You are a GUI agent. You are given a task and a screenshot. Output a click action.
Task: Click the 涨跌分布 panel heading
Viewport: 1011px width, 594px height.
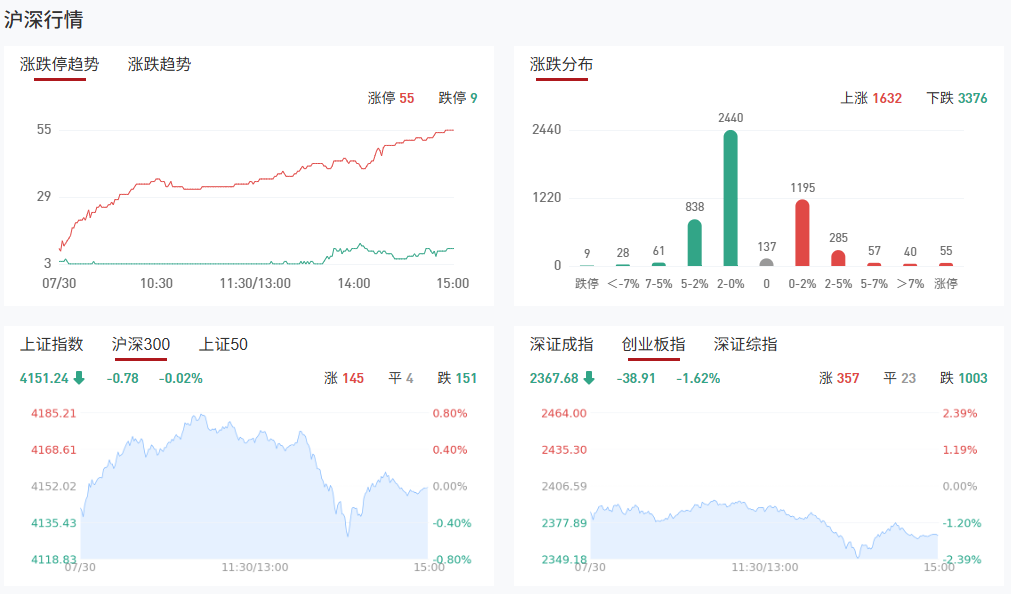pos(561,64)
